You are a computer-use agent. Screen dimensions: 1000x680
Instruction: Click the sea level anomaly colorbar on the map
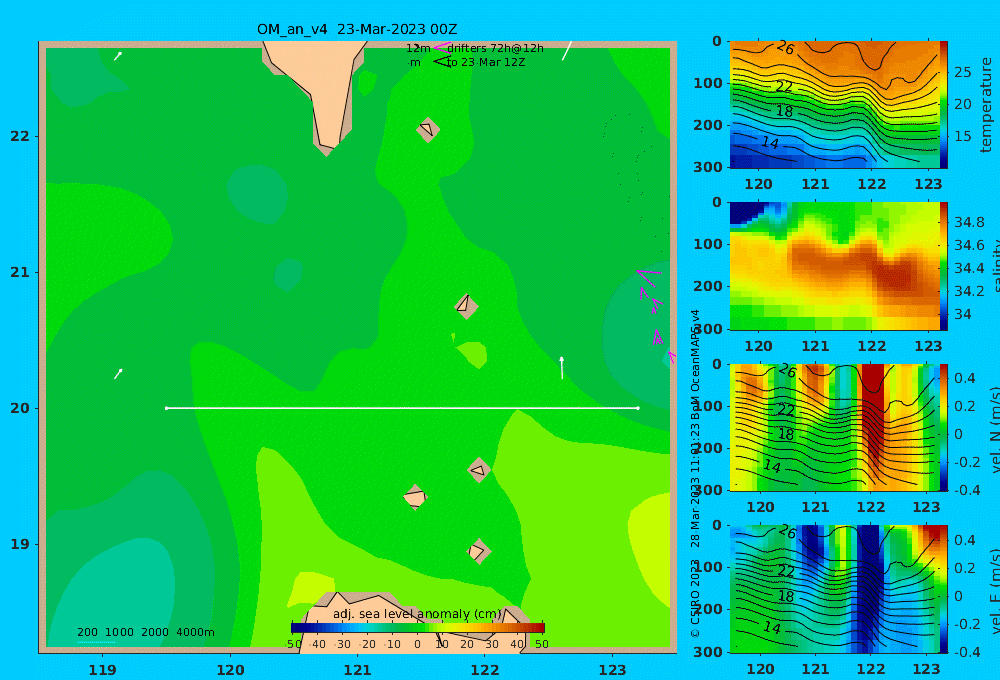click(418, 628)
